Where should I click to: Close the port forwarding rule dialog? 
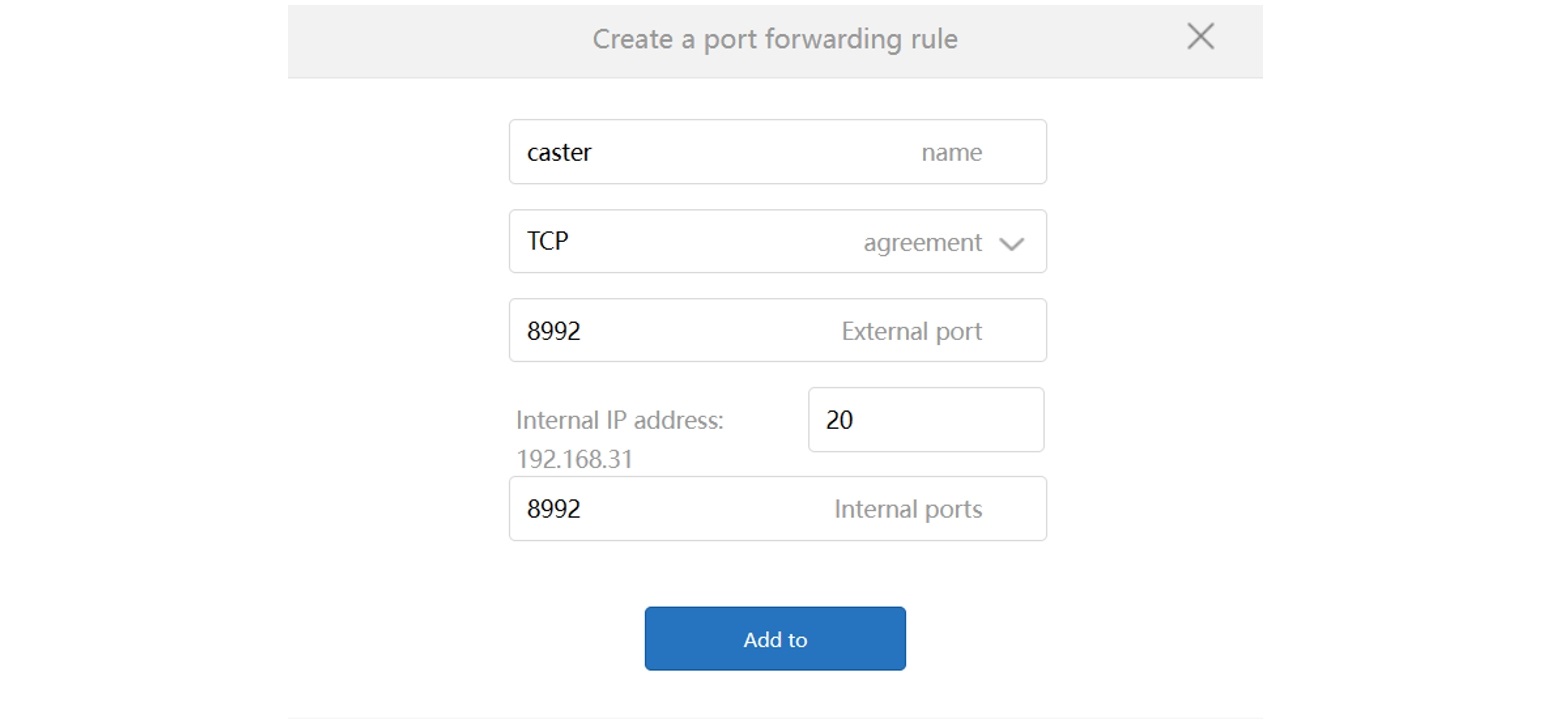[1200, 37]
